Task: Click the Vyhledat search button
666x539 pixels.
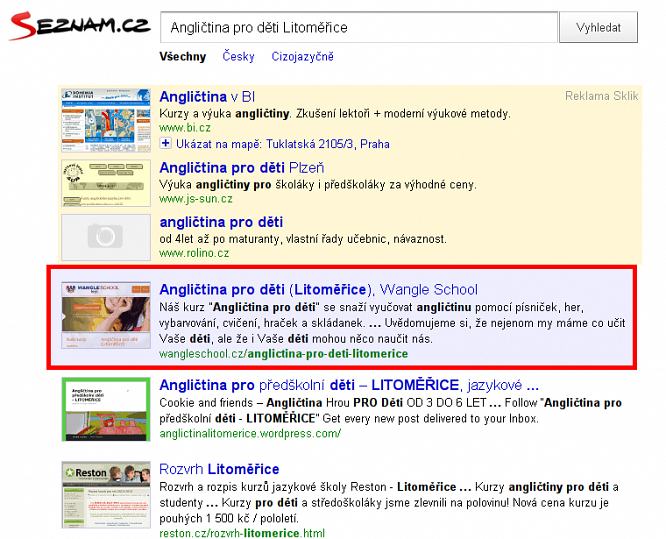Action: (598, 27)
